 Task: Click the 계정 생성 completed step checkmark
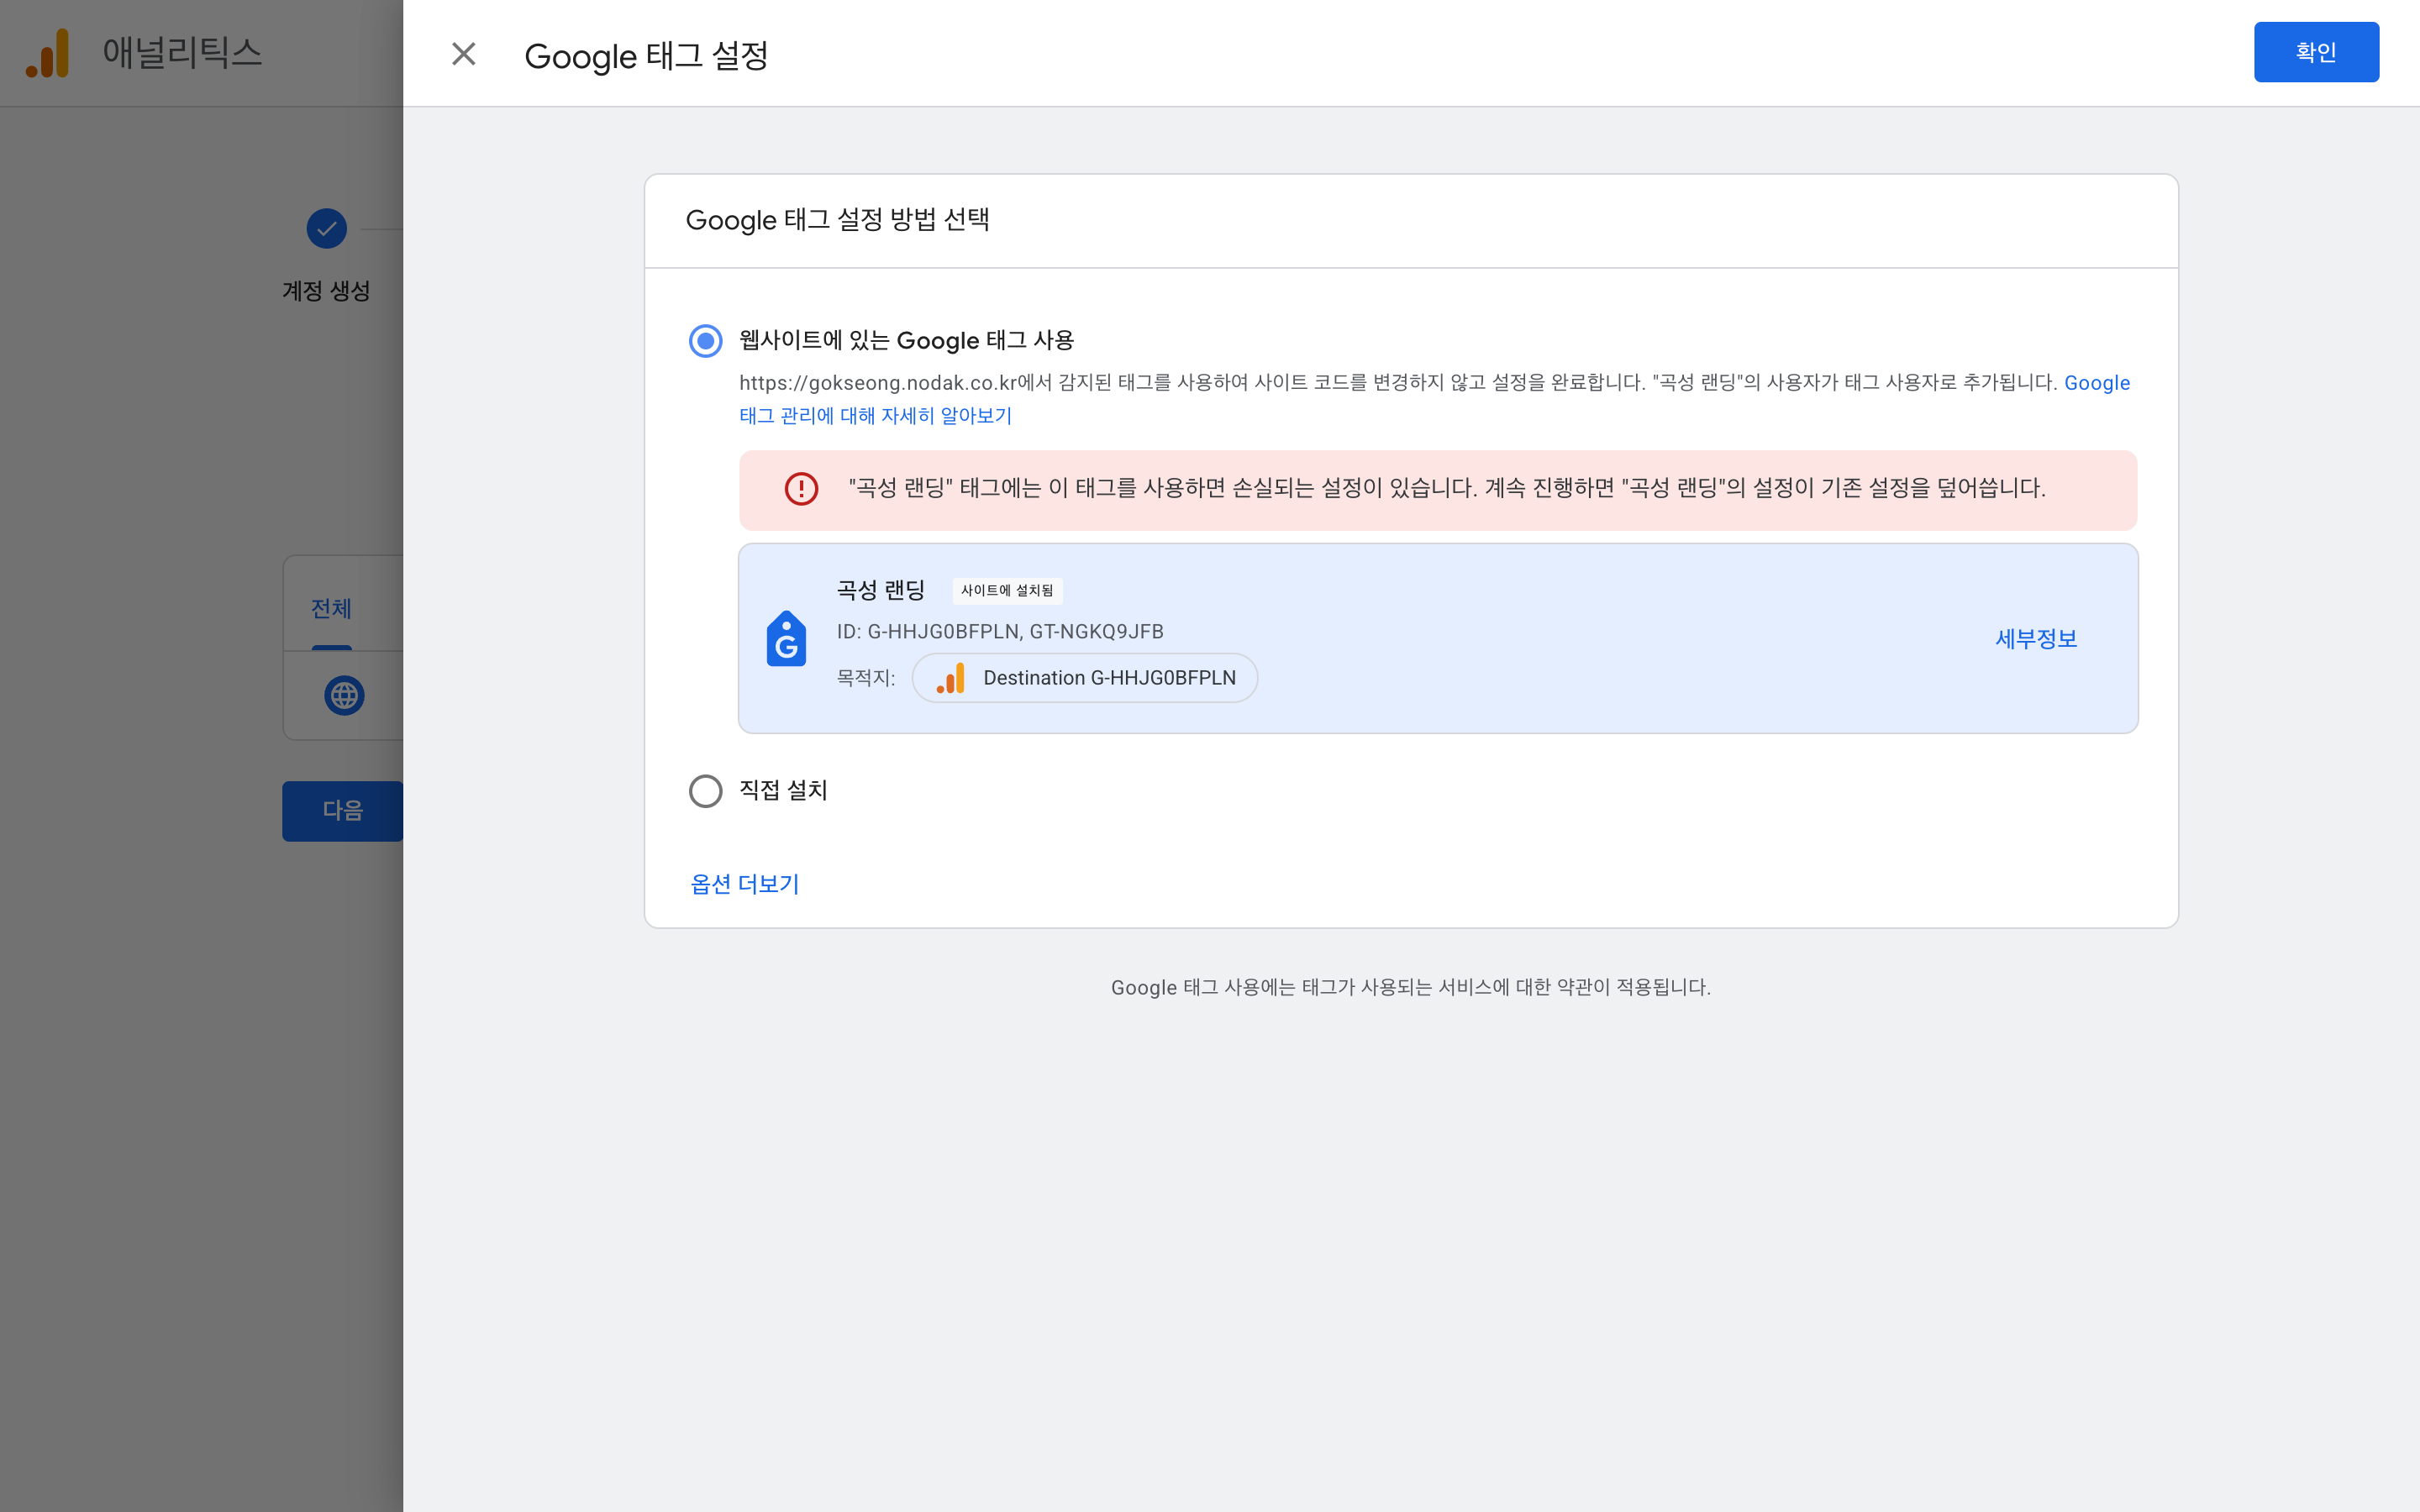(326, 229)
